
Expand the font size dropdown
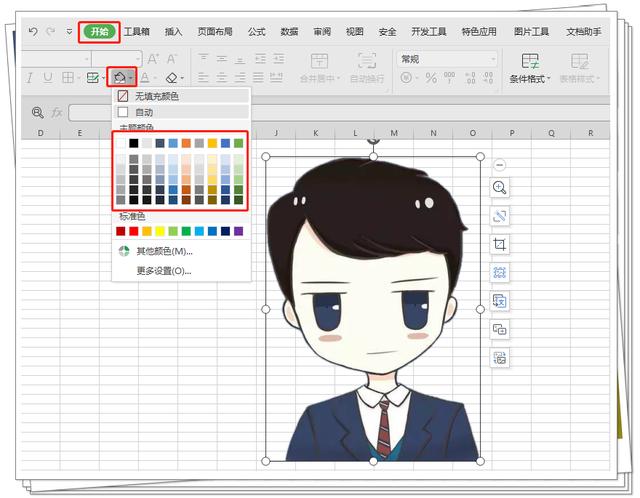click(138, 59)
